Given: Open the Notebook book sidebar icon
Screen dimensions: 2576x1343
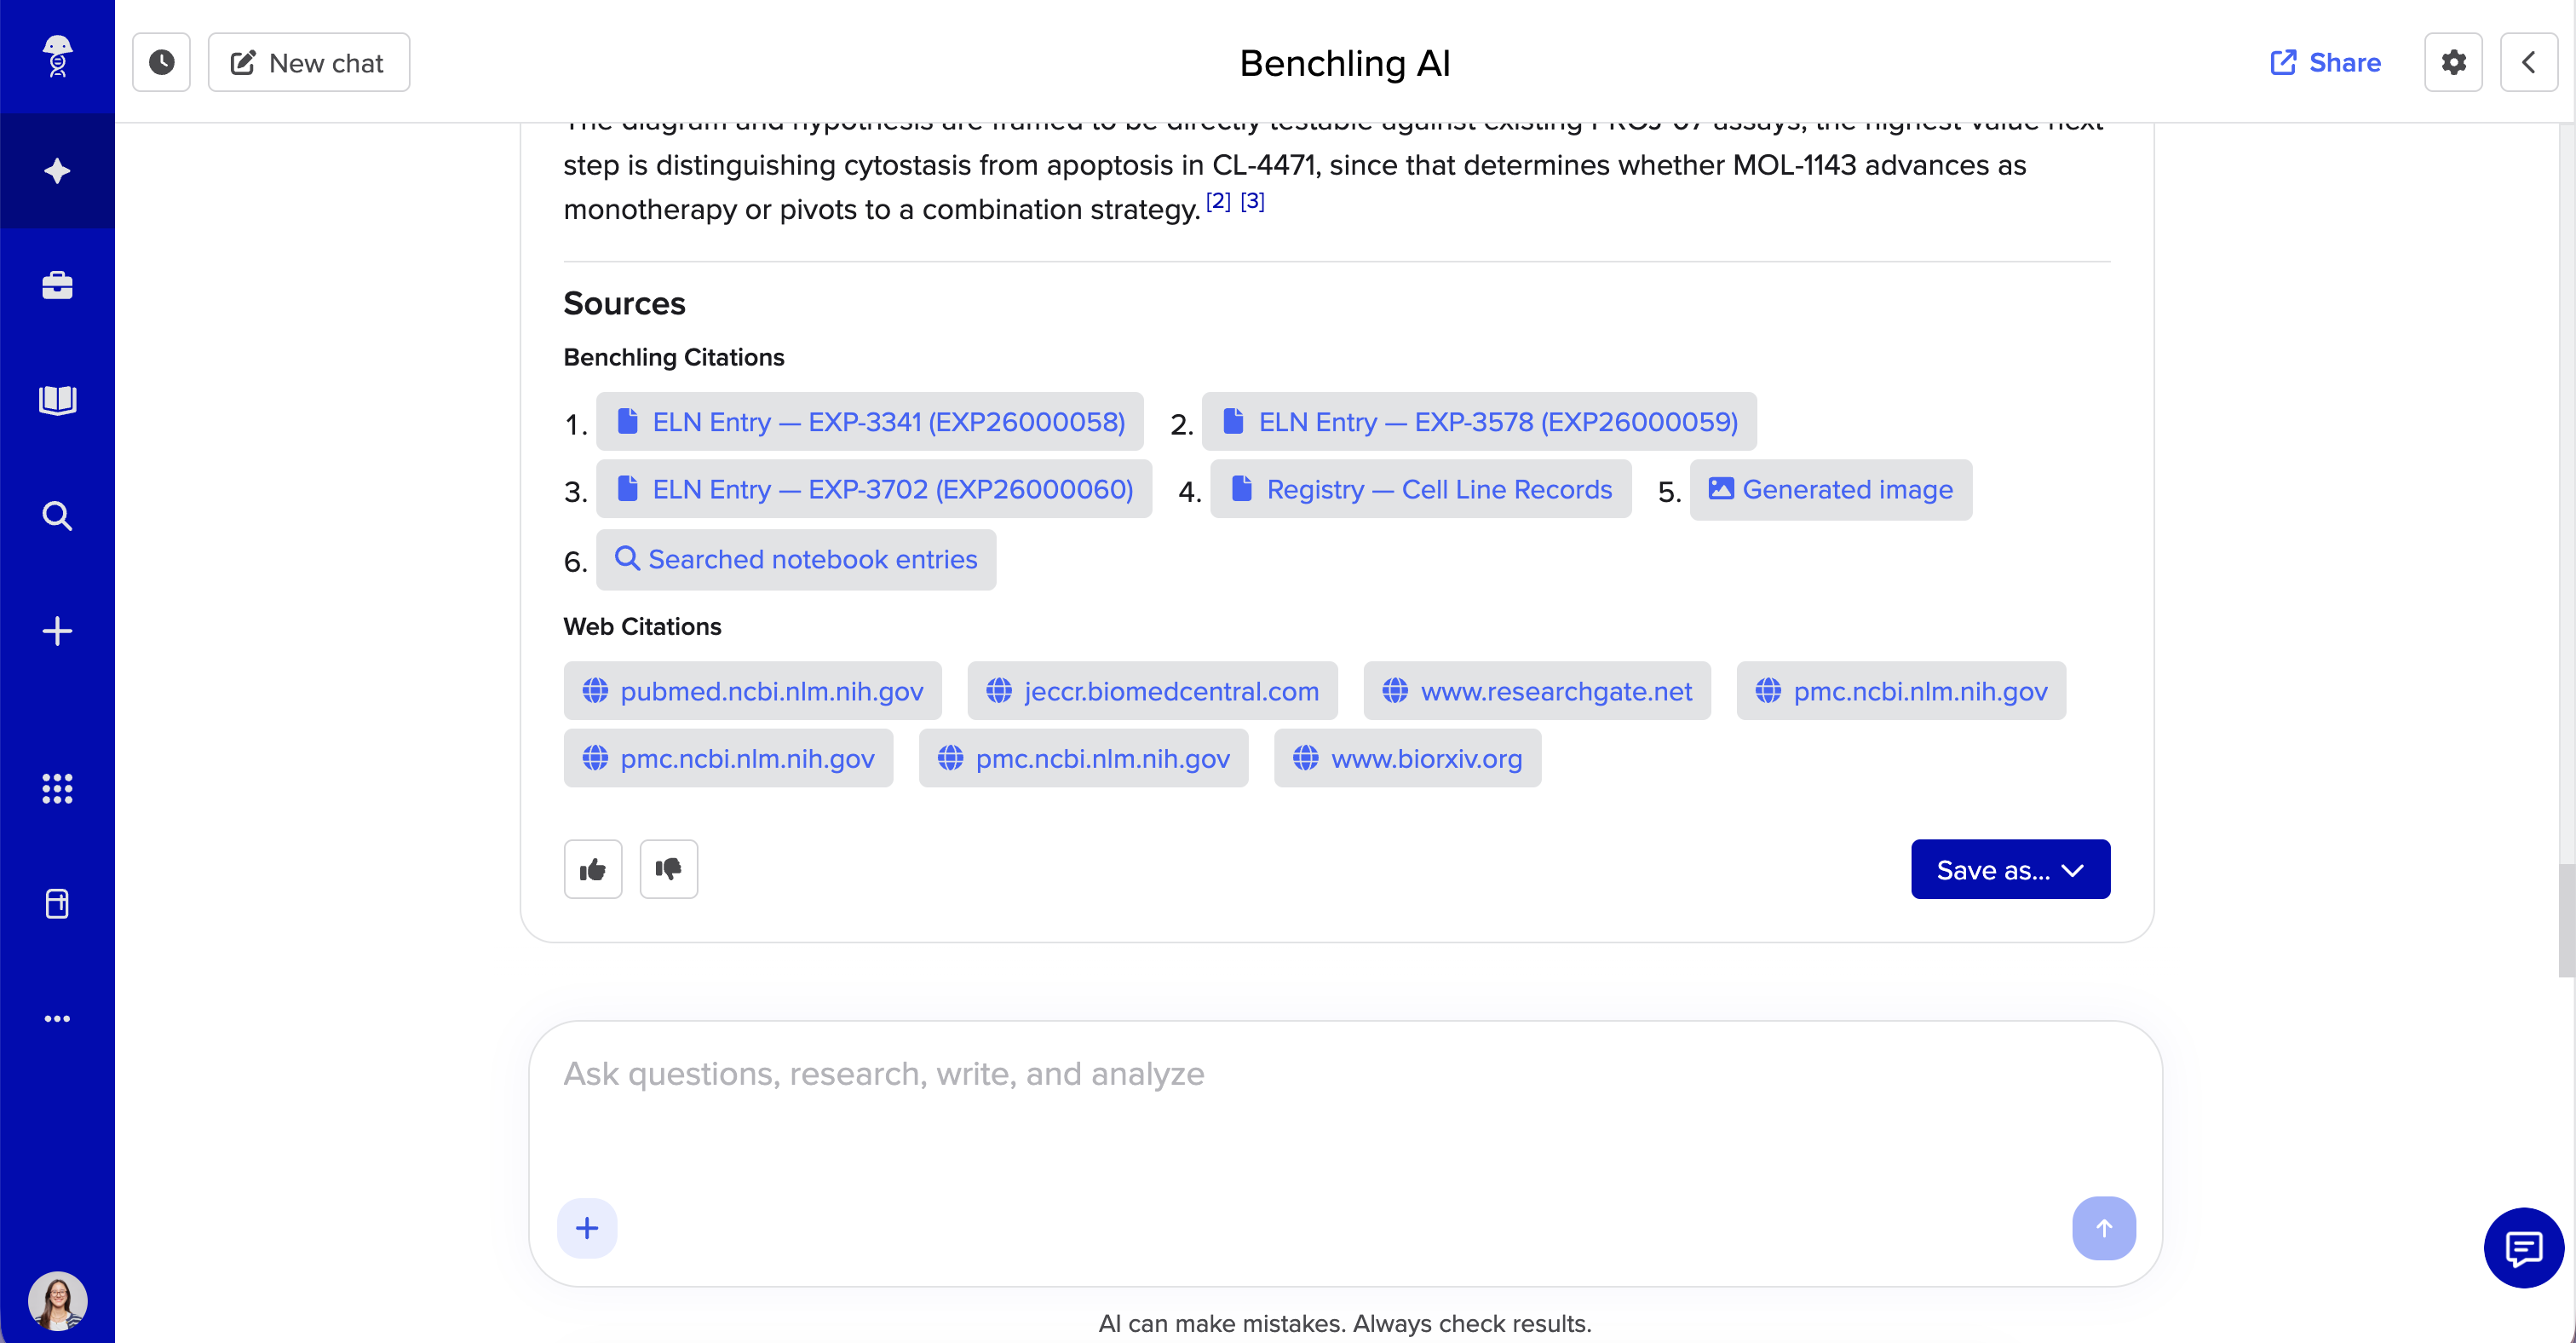Looking at the screenshot, I should (57, 400).
